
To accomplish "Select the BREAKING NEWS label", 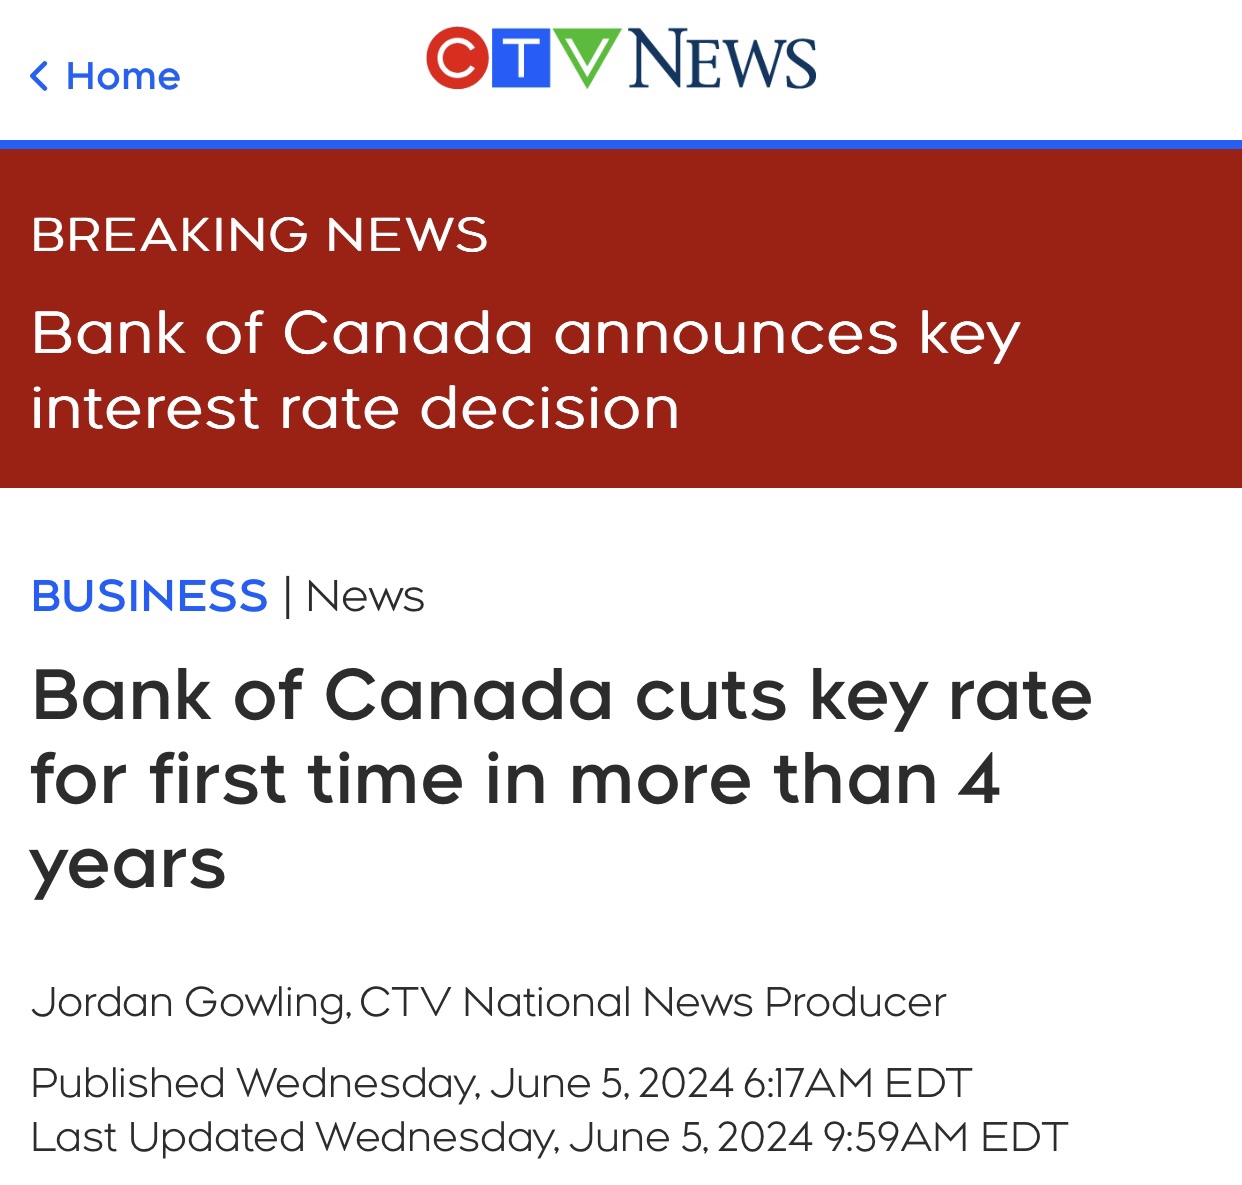I will click(260, 235).
